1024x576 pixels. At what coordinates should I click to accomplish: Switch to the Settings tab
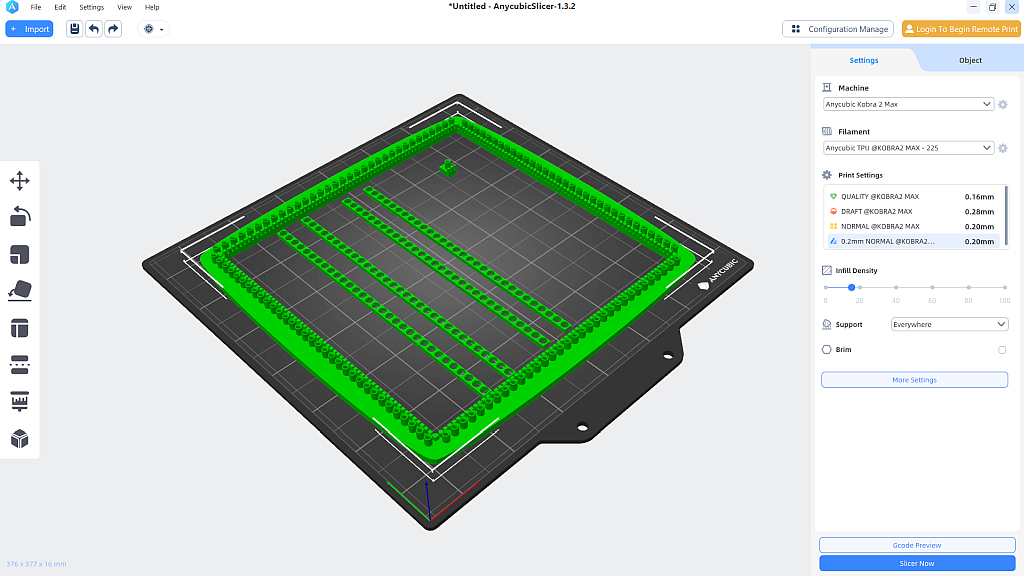(864, 60)
